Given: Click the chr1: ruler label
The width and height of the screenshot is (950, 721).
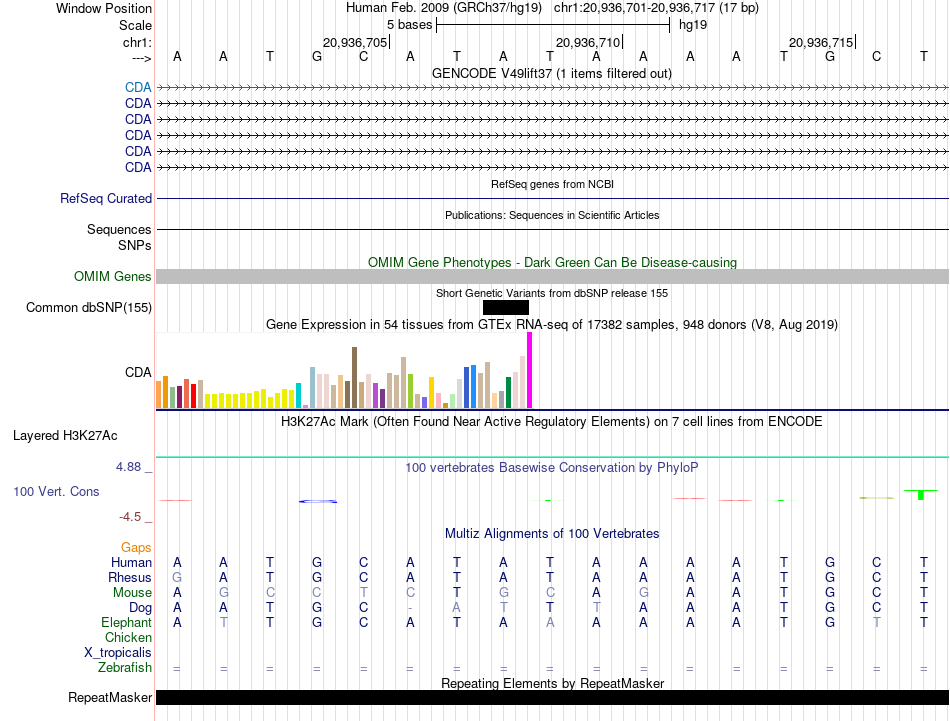Looking at the screenshot, I should 137,42.
